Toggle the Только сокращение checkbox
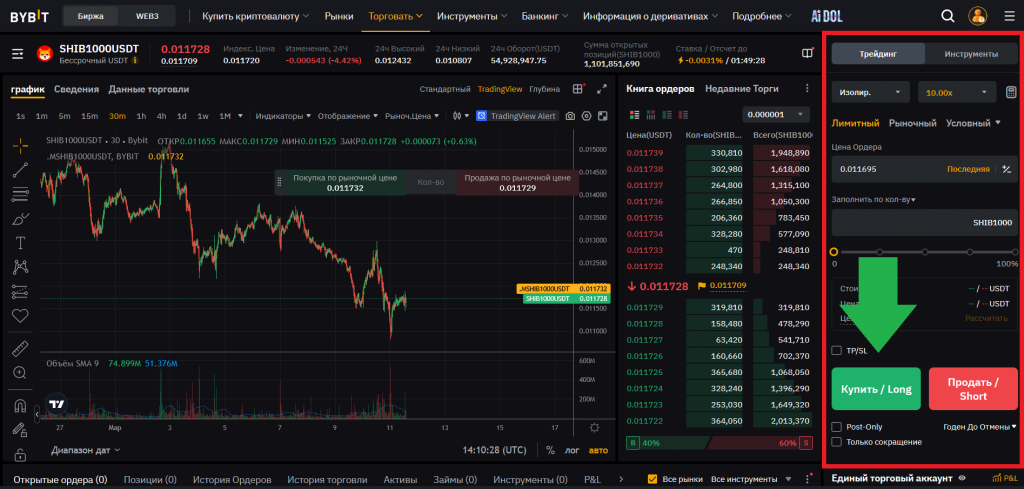 pos(837,441)
